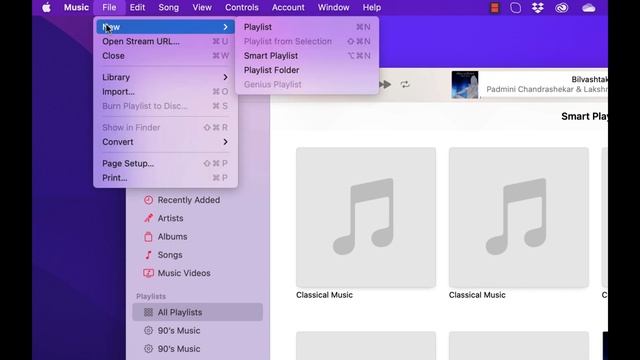Click the Playlists section header
The image size is (640, 360).
[151, 296]
